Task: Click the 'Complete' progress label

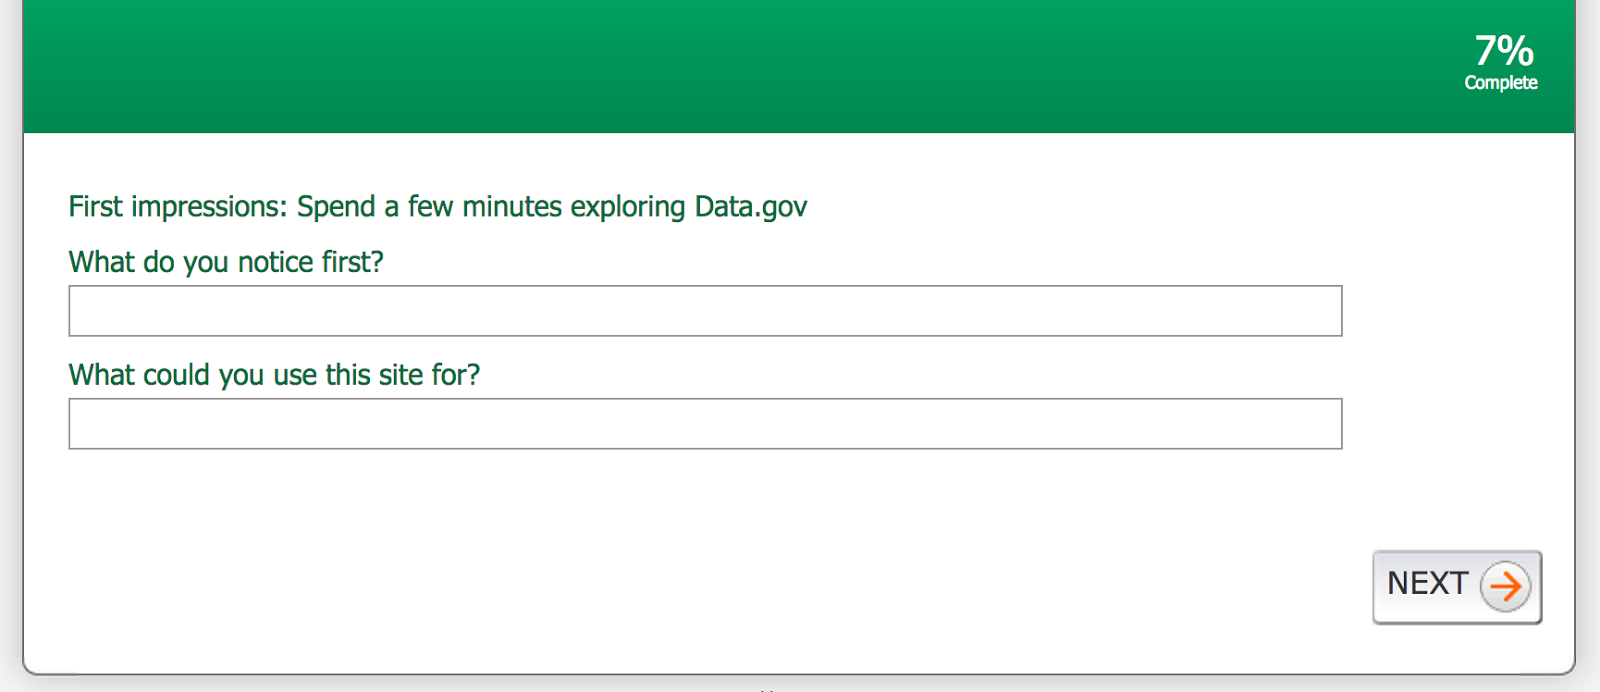Action: (x=1500, y=83)
